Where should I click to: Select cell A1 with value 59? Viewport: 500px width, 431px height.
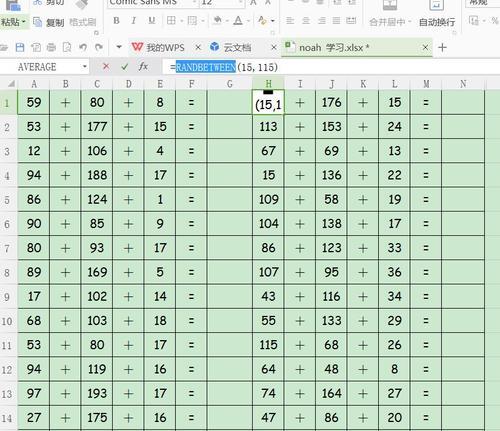[x=34, y=102]
